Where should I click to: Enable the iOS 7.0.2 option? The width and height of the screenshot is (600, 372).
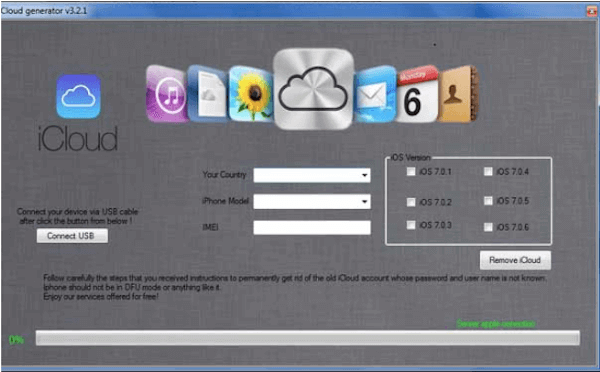tap(411, 202)
